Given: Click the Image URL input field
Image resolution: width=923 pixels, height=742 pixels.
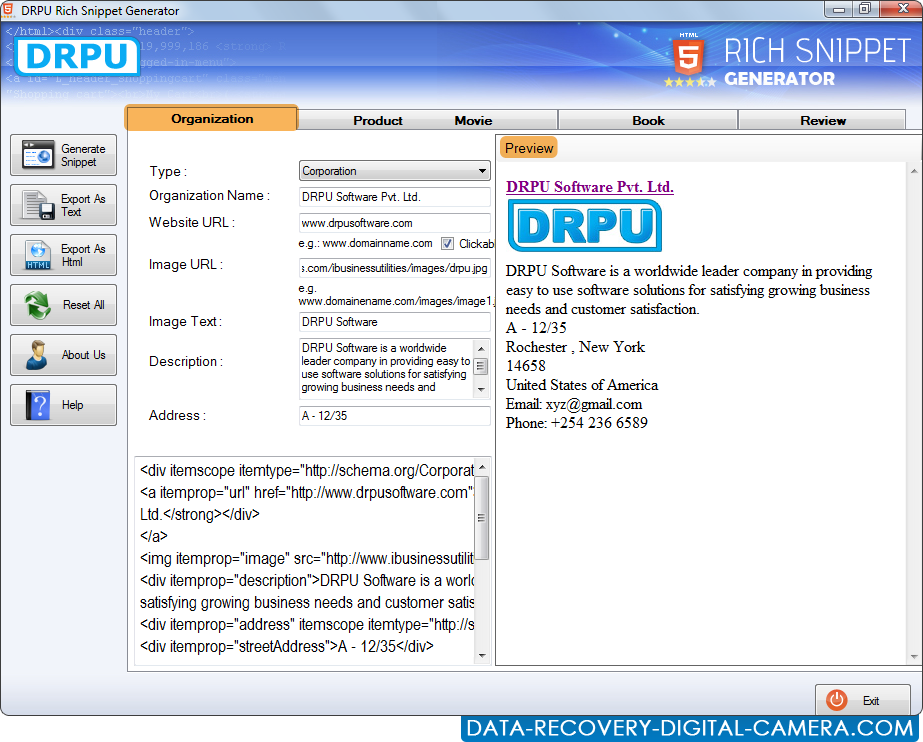Looking at the screenshot, I should click(394, 268).
